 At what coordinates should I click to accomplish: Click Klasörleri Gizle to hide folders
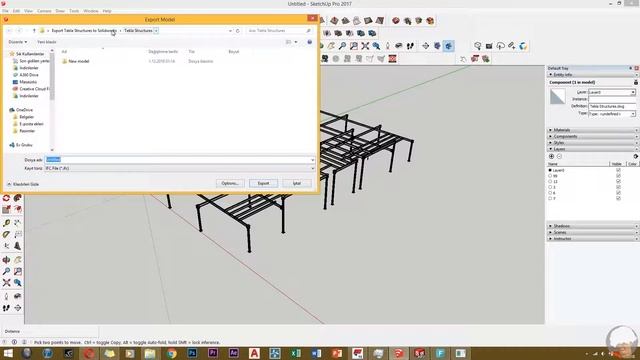click(23, 184)
